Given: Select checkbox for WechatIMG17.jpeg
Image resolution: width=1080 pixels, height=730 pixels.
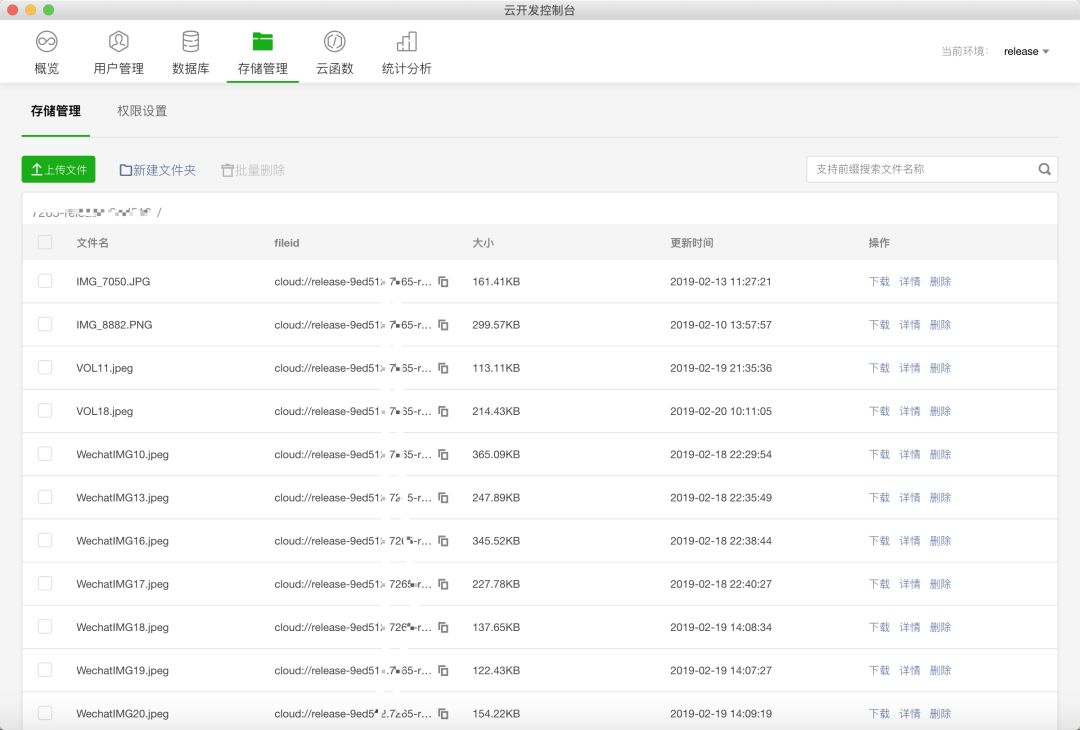Looking at the screenshot, I should tap(45, 583).
